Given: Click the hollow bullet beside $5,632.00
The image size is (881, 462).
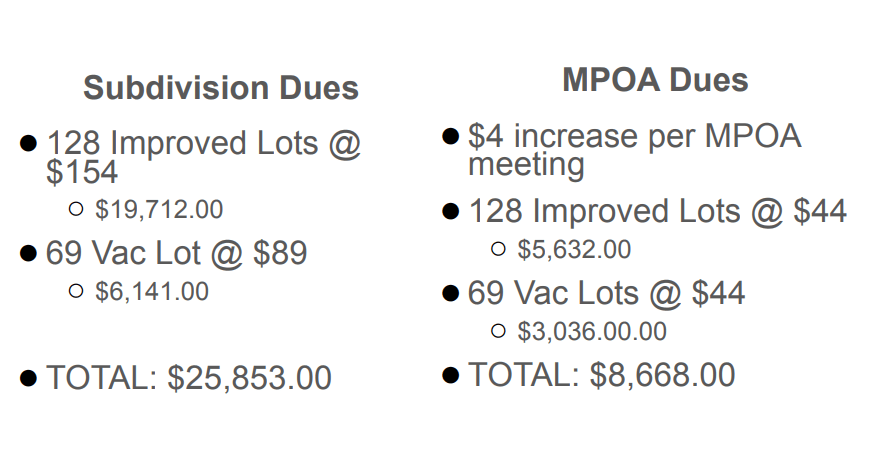Looking at the screenshot, I should [x=499, y=249].
